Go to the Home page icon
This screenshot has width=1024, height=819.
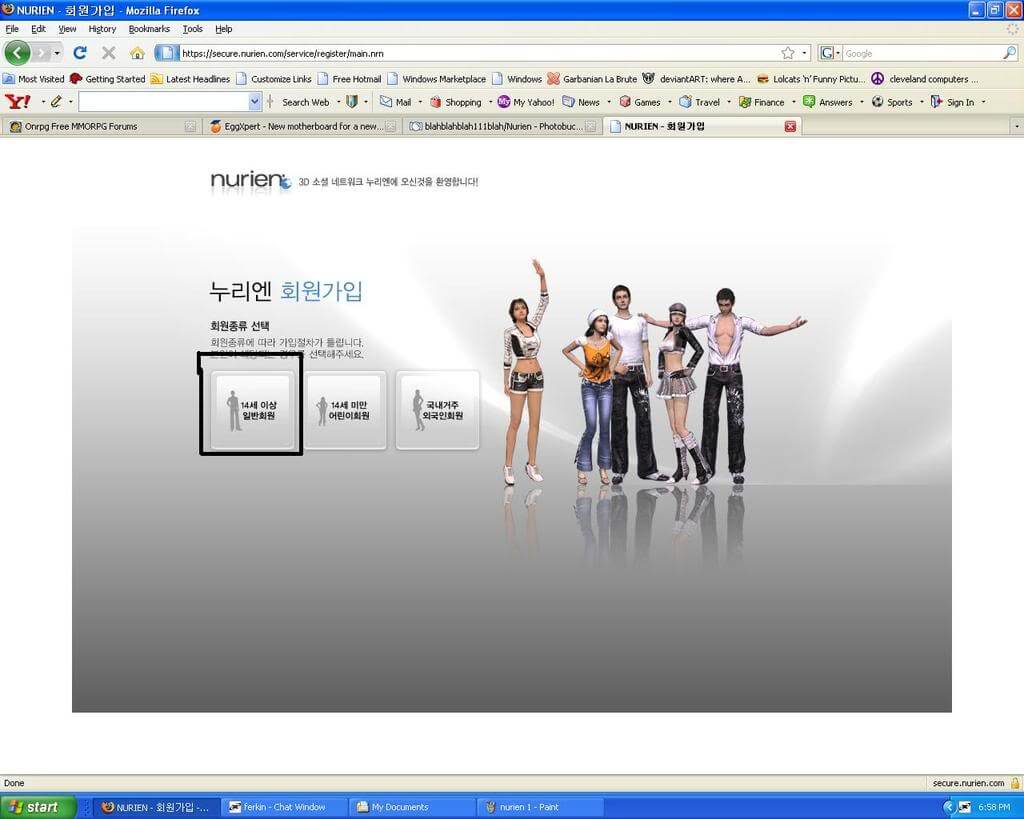[137, 53]
